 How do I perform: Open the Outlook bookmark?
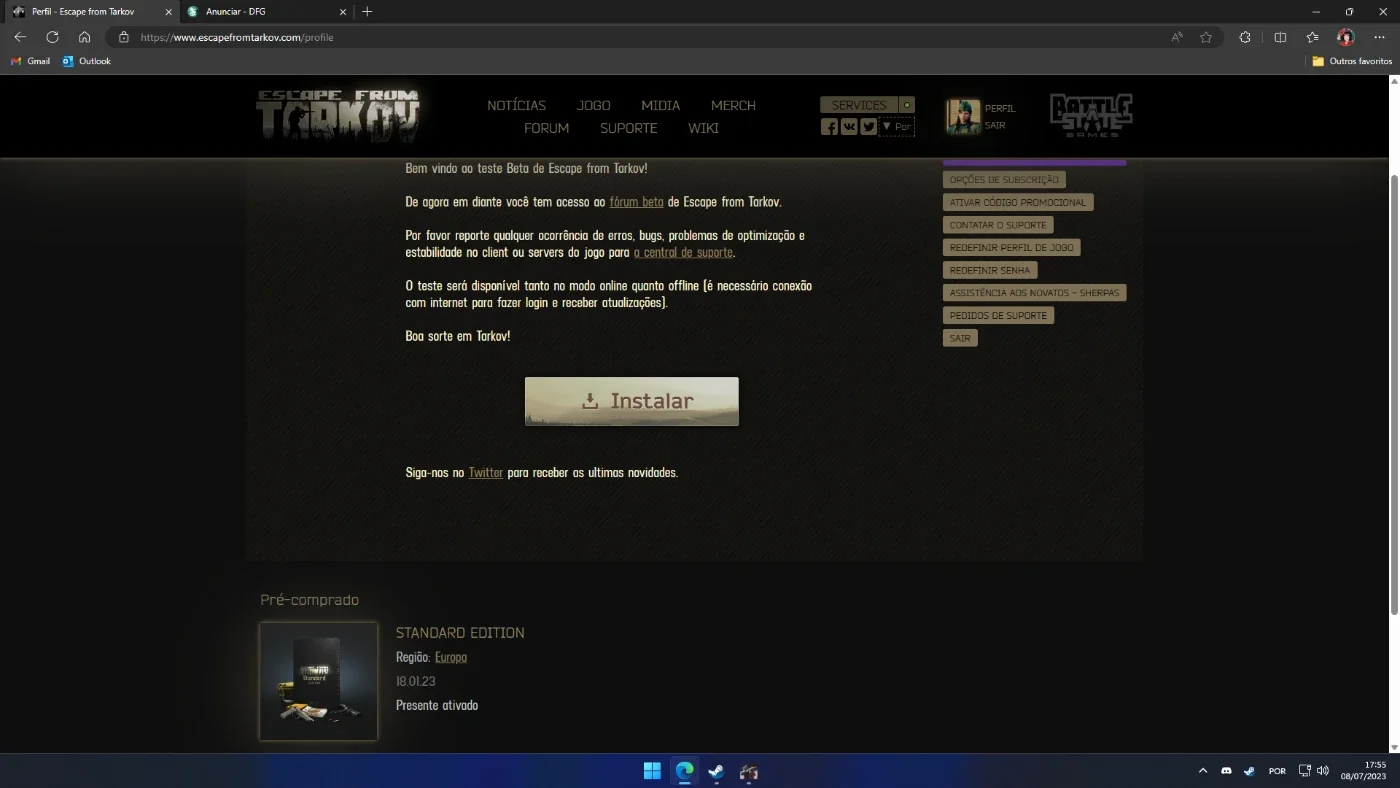pos(86,61)
